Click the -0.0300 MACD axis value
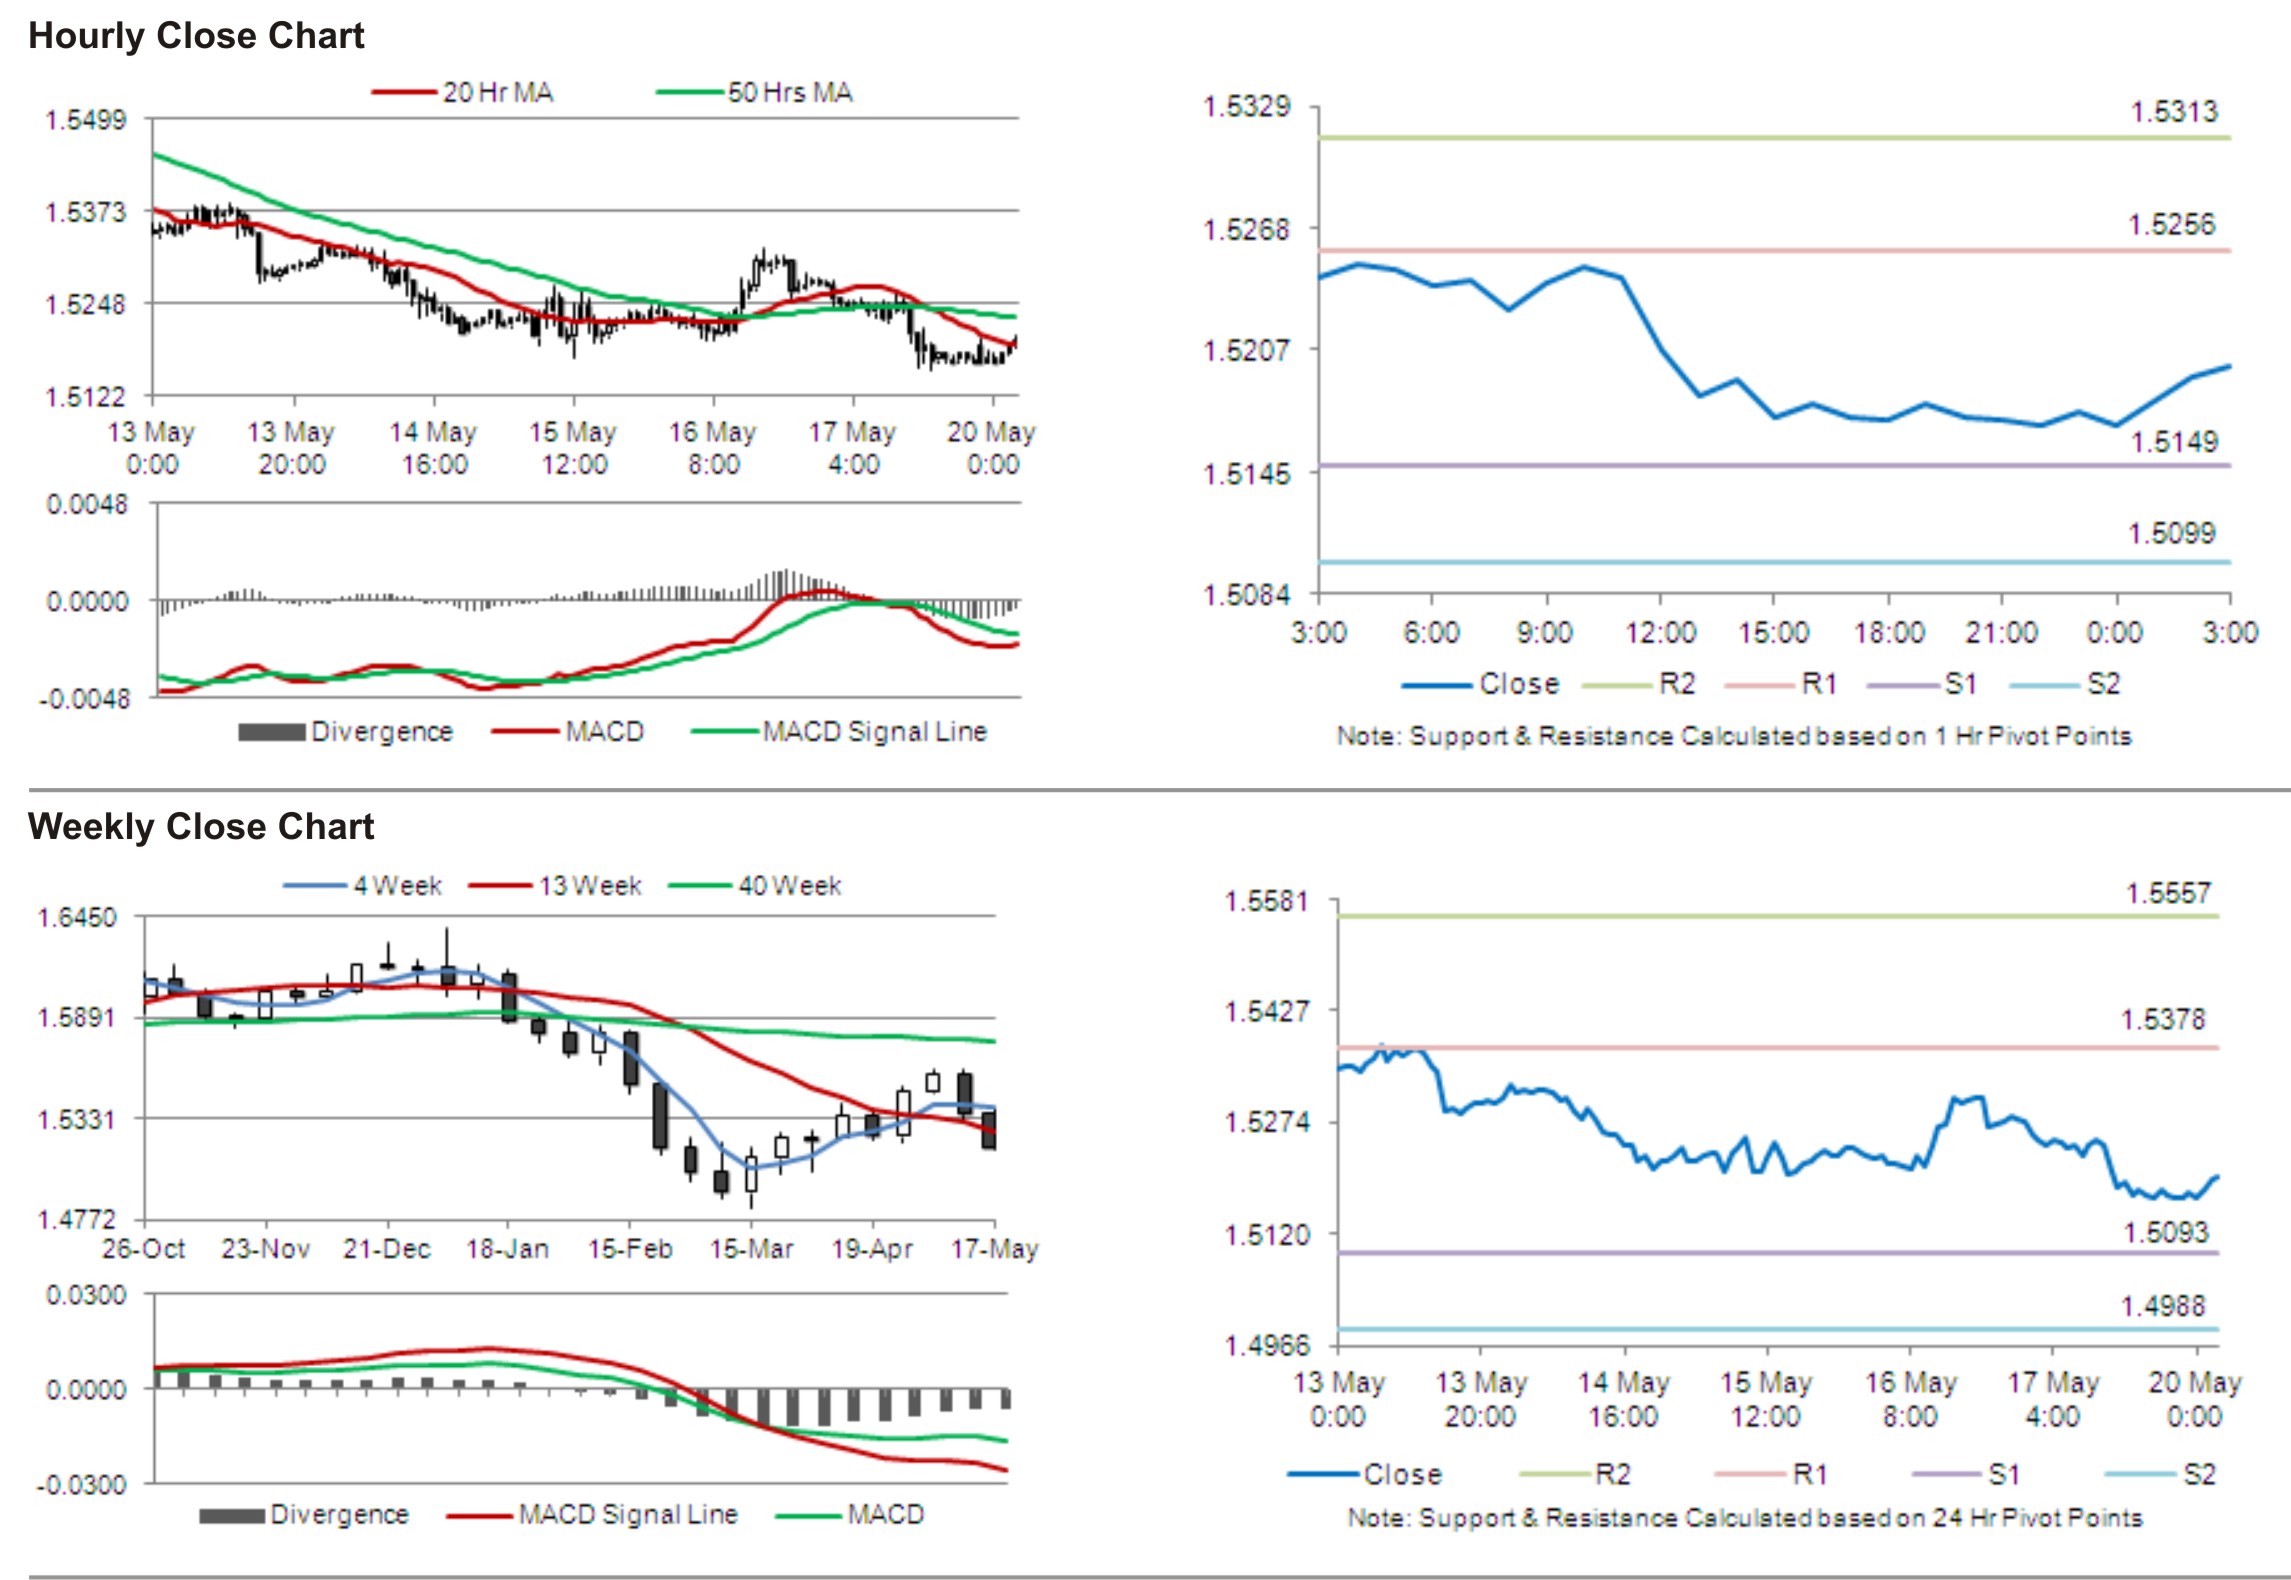 pos(82,1485)
